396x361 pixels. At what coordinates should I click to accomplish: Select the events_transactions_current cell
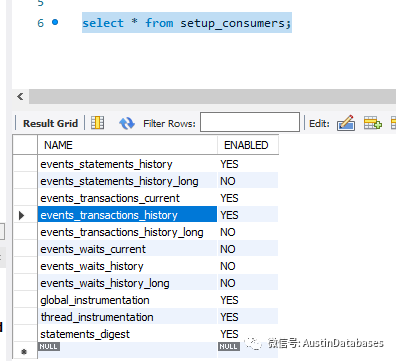(x=127, y=198)
